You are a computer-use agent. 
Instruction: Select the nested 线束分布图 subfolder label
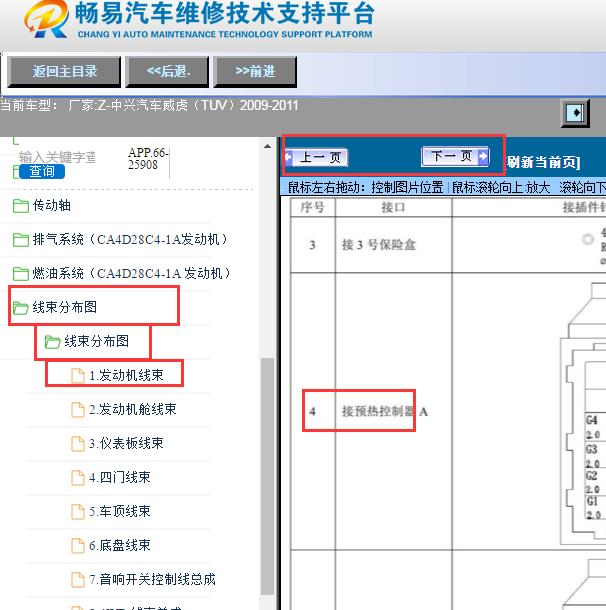(96, 341)
